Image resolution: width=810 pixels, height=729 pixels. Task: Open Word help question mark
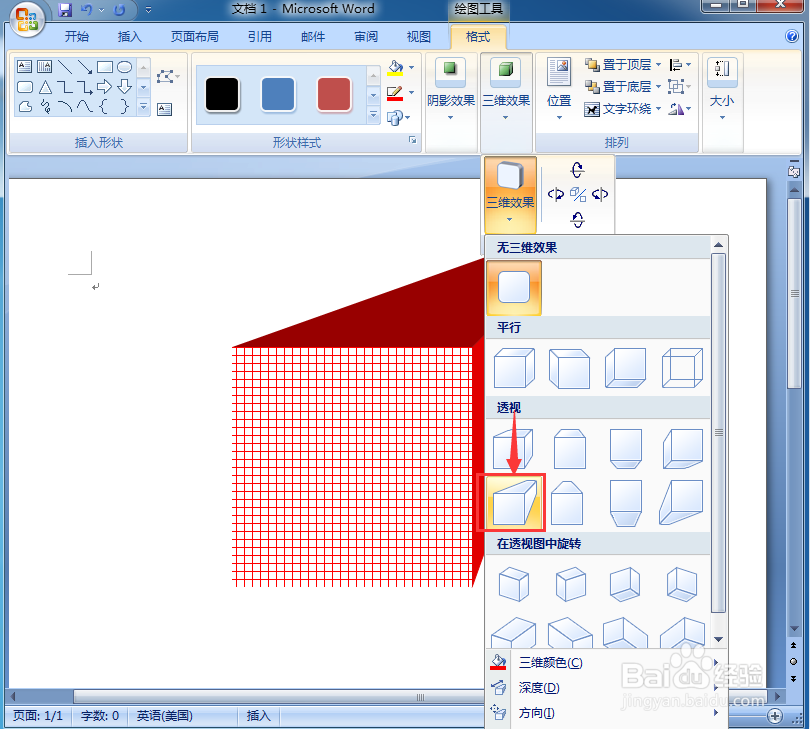point(791,36)
